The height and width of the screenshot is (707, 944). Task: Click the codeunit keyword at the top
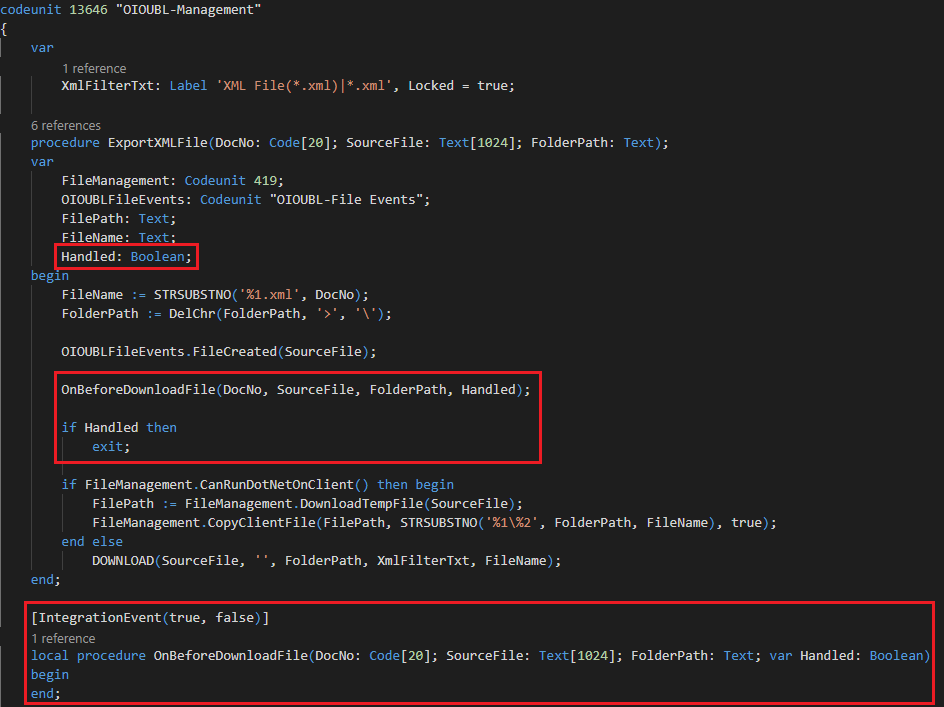tap(31, 9)
